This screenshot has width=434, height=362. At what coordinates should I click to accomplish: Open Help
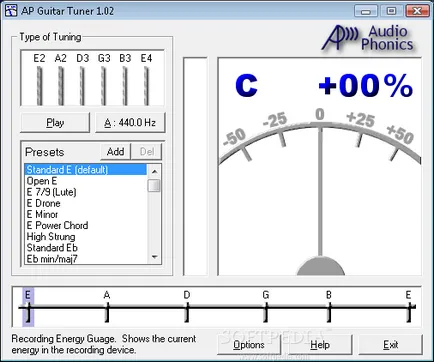tap(320, 345)
